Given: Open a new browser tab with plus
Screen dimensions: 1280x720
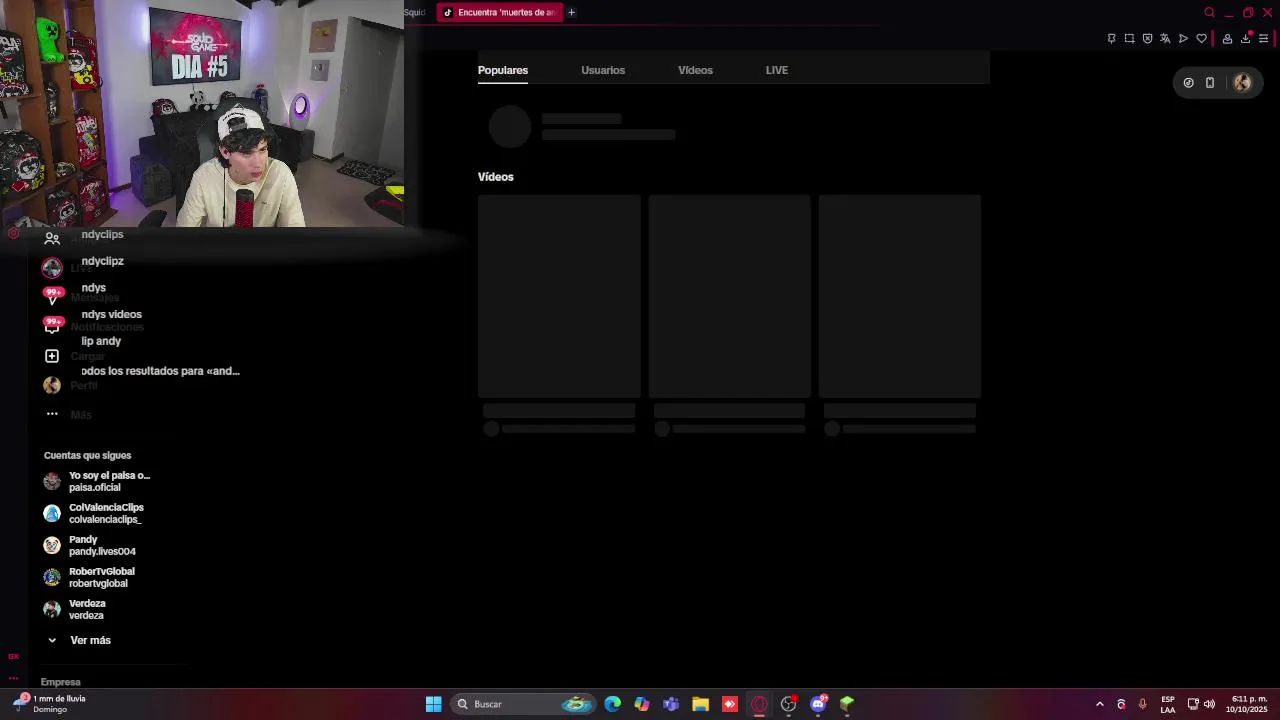Looking at the screenshot, I should pos(571,12).
